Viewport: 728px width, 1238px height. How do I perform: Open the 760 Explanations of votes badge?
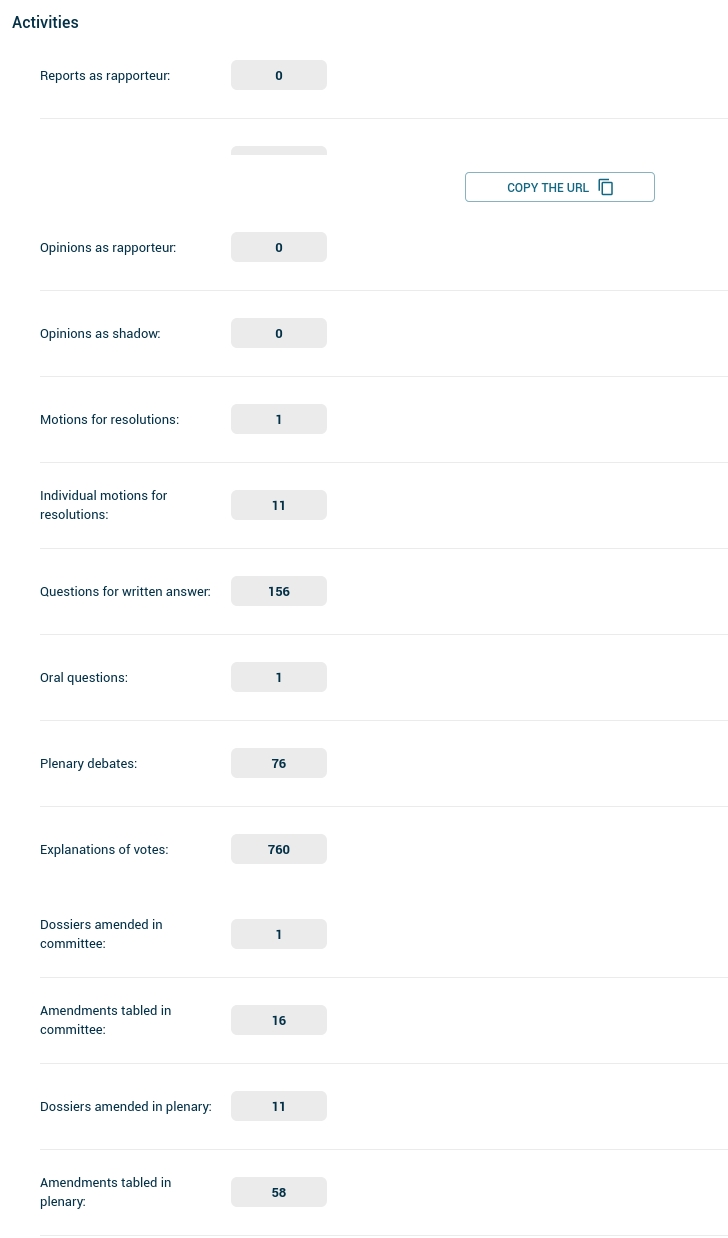[279, 849]
